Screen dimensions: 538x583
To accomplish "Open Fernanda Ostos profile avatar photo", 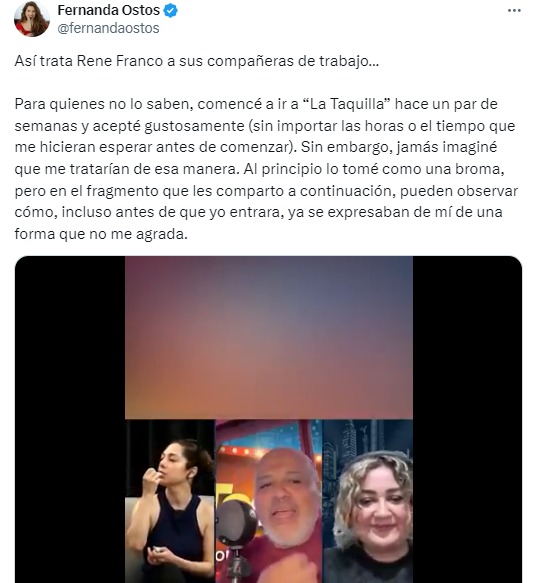I will [32, 19].
